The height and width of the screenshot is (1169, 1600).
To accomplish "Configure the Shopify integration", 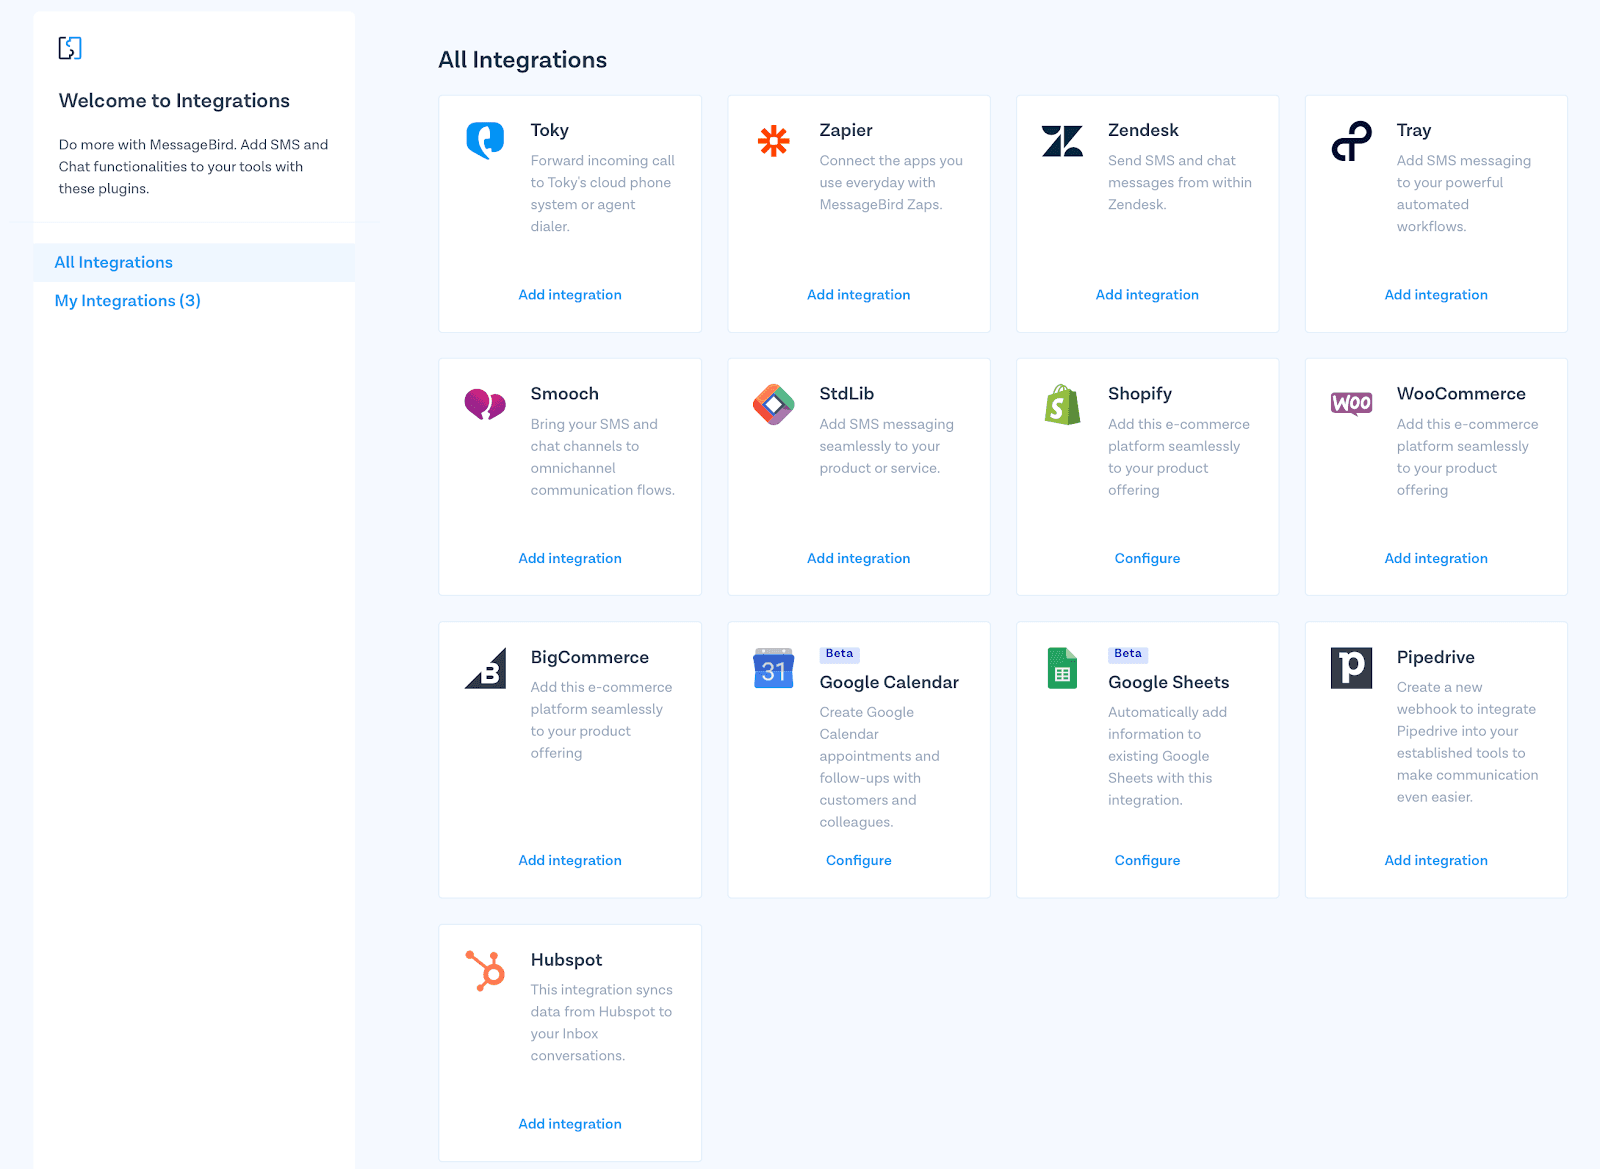I will pos(1147,559).
